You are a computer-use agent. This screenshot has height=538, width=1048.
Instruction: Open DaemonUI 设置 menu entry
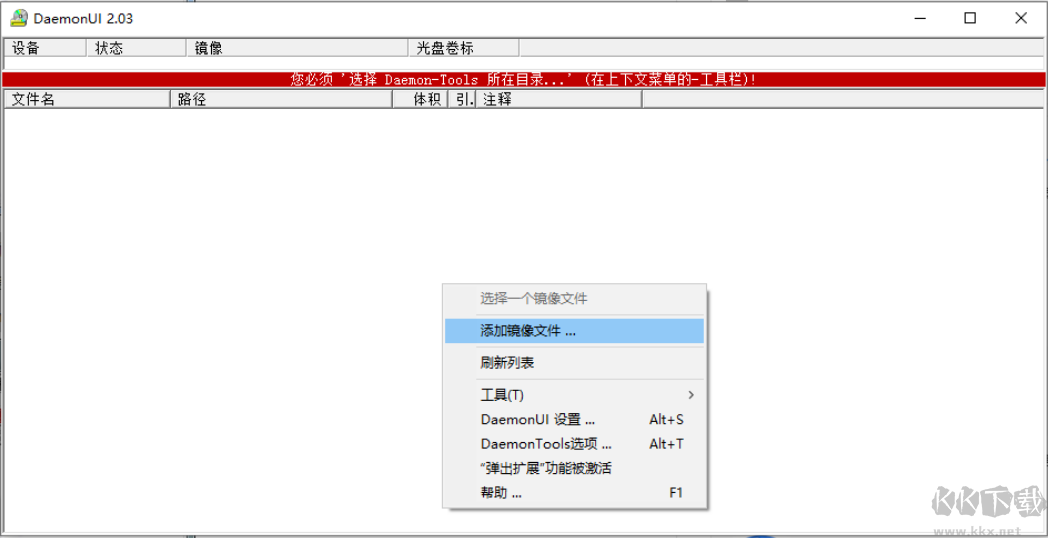574,420
